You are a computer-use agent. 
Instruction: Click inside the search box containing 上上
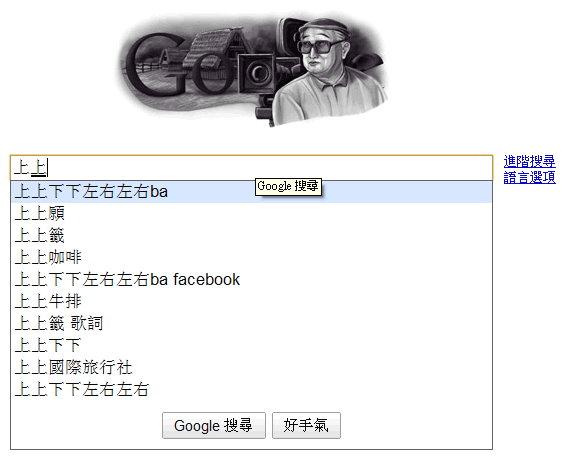tap(252, 168)
